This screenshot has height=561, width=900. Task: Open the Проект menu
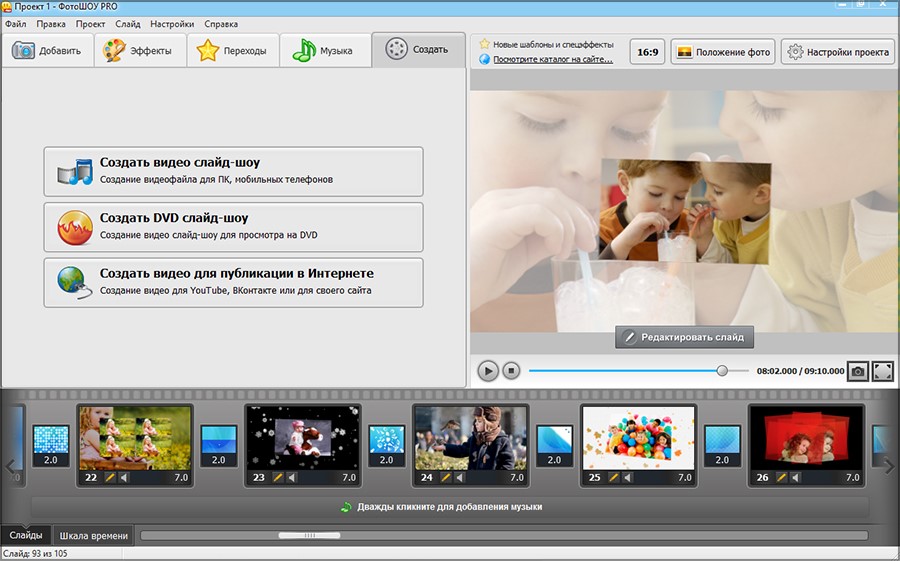coord(90,24)
